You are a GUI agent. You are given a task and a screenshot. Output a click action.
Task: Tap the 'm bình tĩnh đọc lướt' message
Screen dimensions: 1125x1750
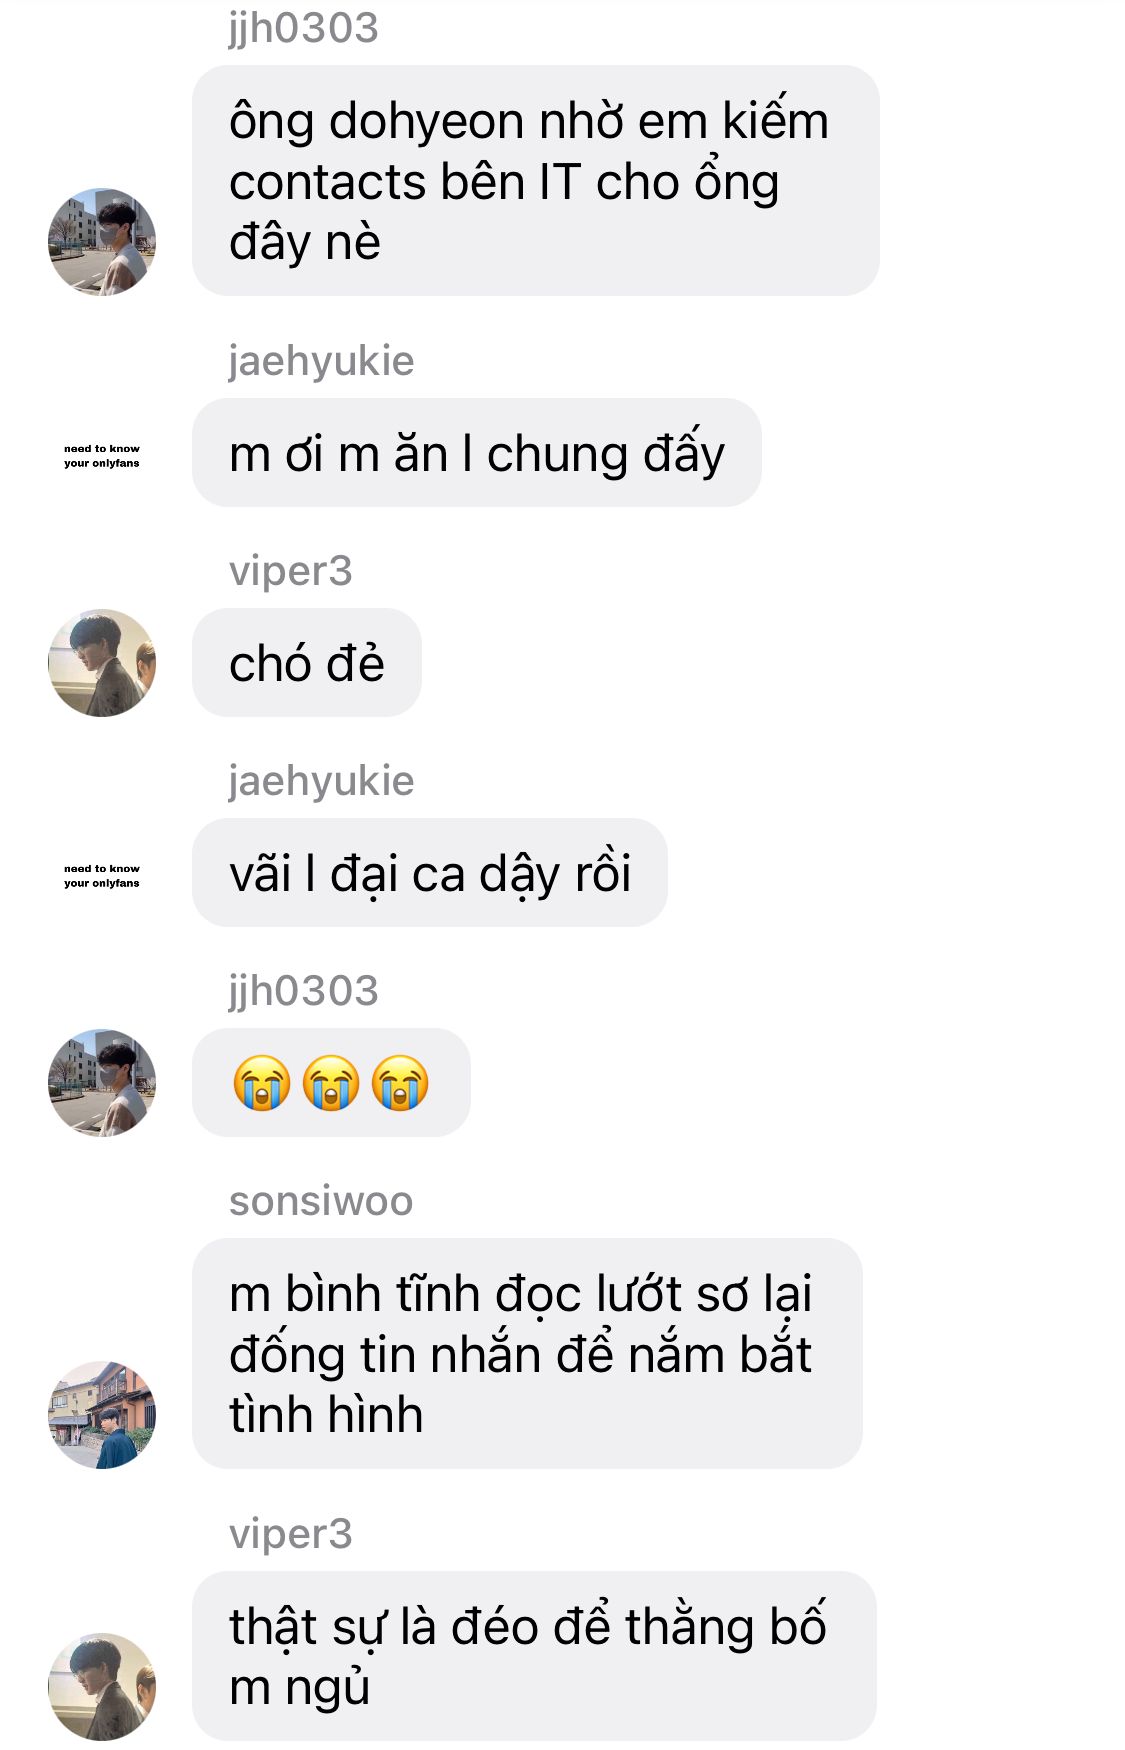pyautogui.click(x=527, y=1354)
